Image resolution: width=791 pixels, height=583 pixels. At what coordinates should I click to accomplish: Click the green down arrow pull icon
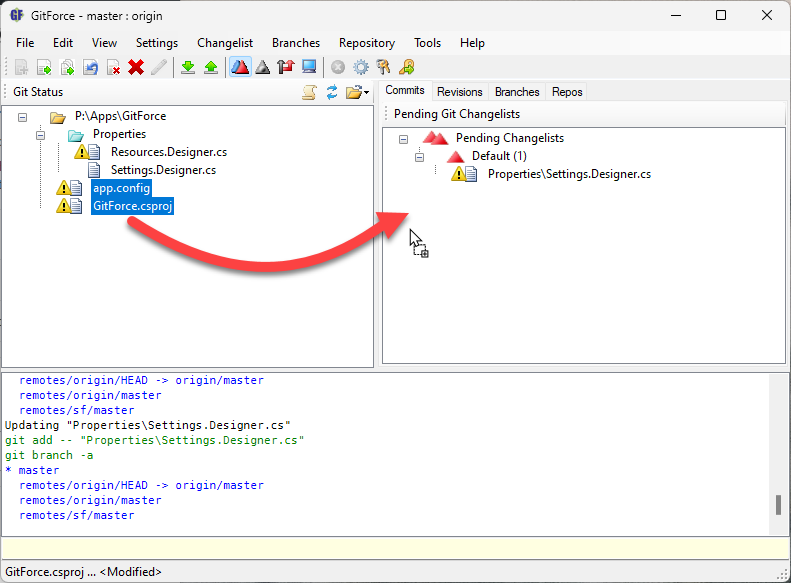tap(188, 67)
